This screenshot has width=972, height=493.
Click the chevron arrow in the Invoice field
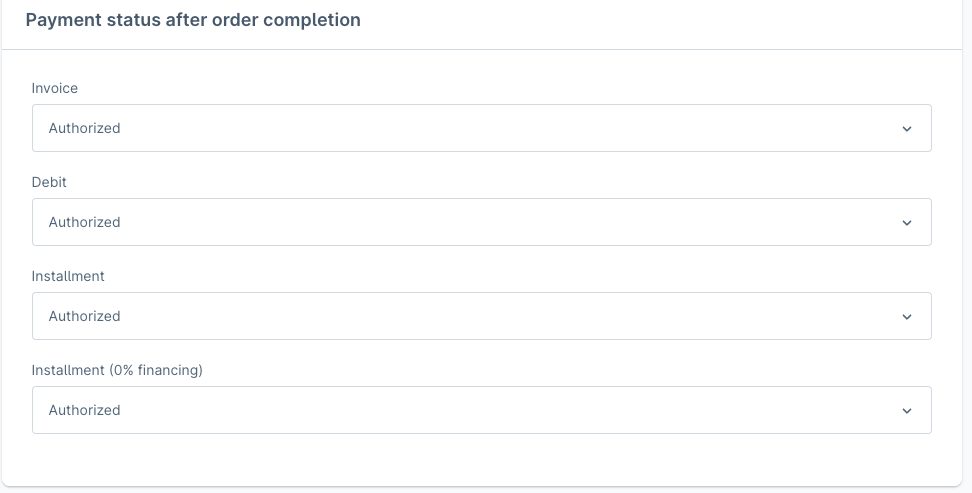coord(906,129)
